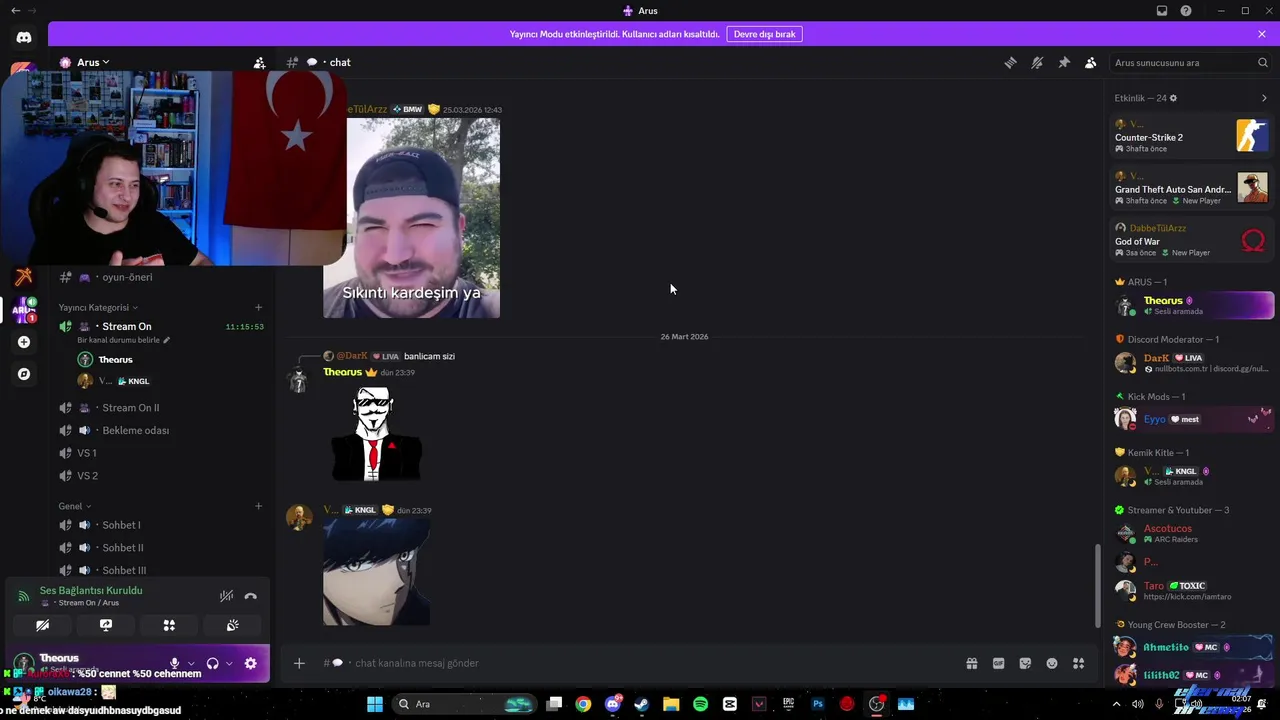
Task: Click Theorus username in chat message
Action: click(x=342, y=372)
